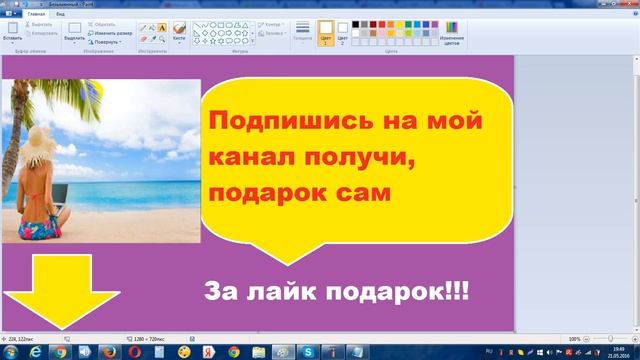
Task: Choose the Polygon shape
Action: 237,25
